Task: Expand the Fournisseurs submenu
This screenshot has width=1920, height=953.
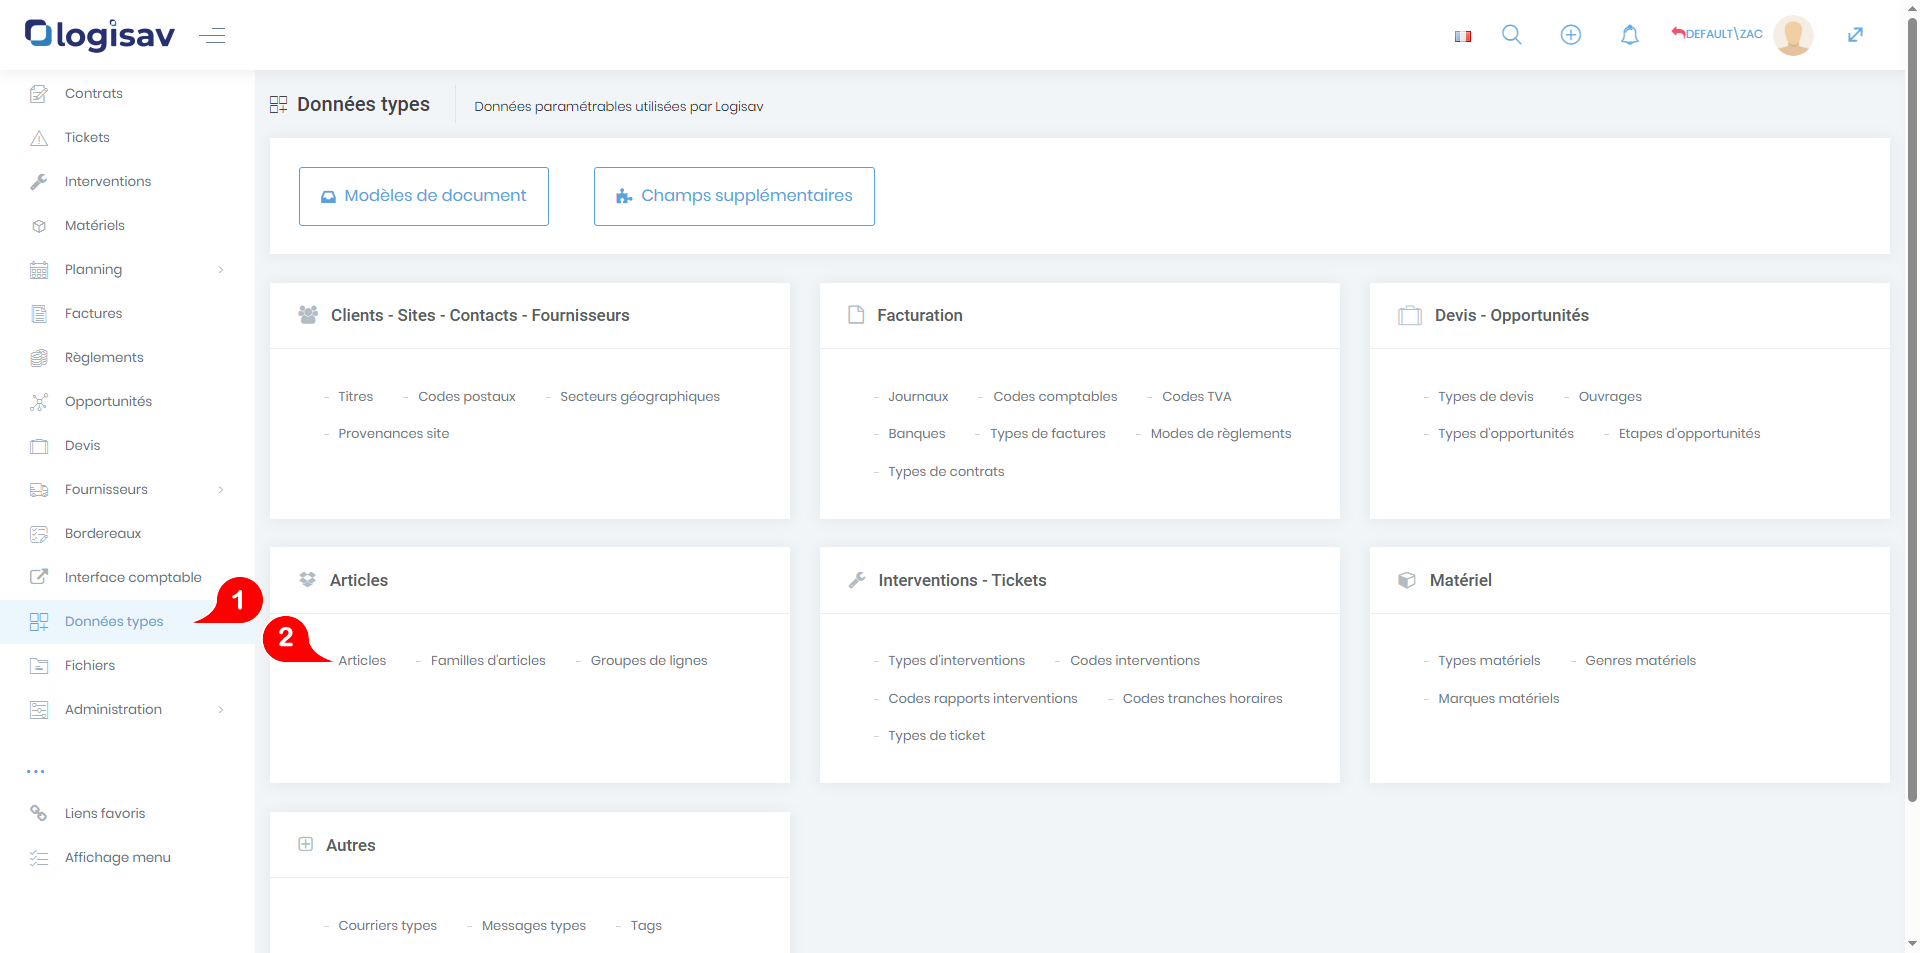Action: point(221,490)
